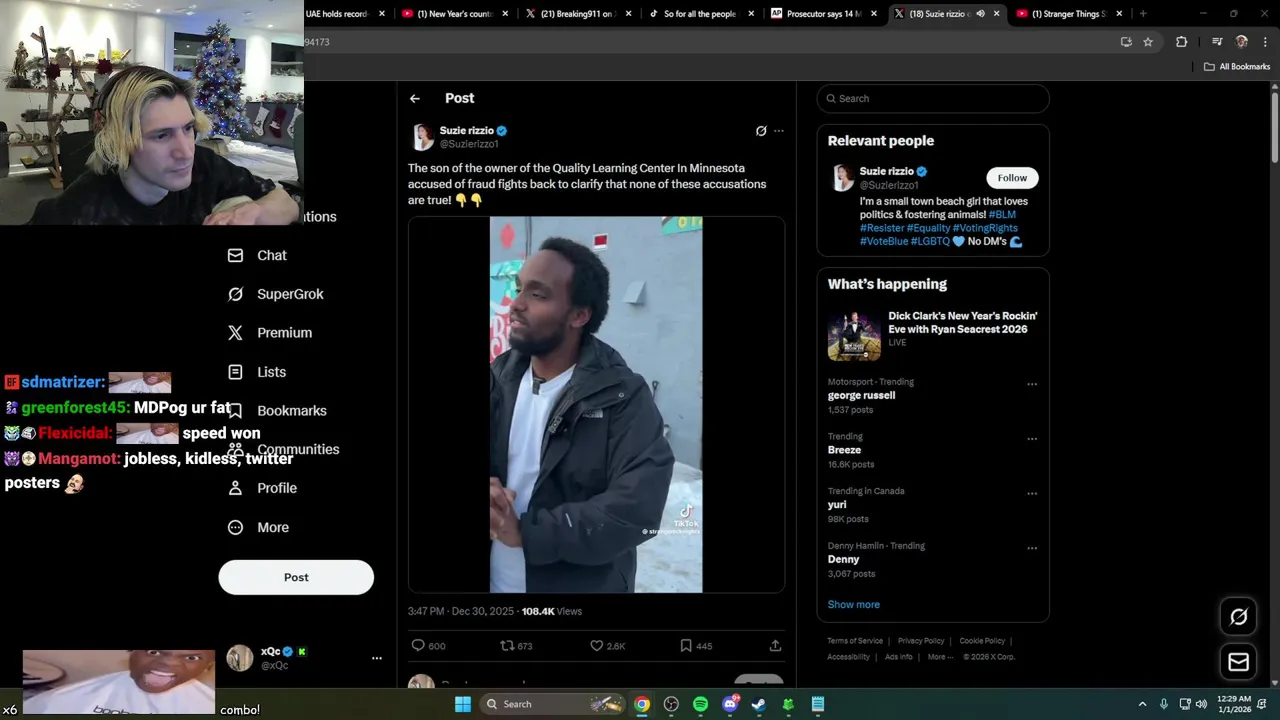Open Discord from taskbar

730,704
